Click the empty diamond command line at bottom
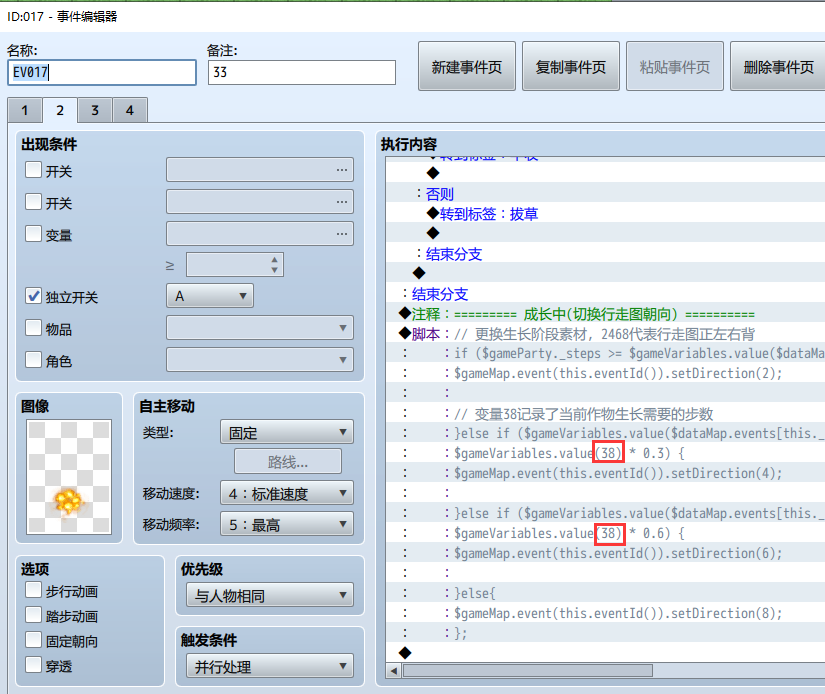Screen dimensions: 825x694 [x=605, y=653]
